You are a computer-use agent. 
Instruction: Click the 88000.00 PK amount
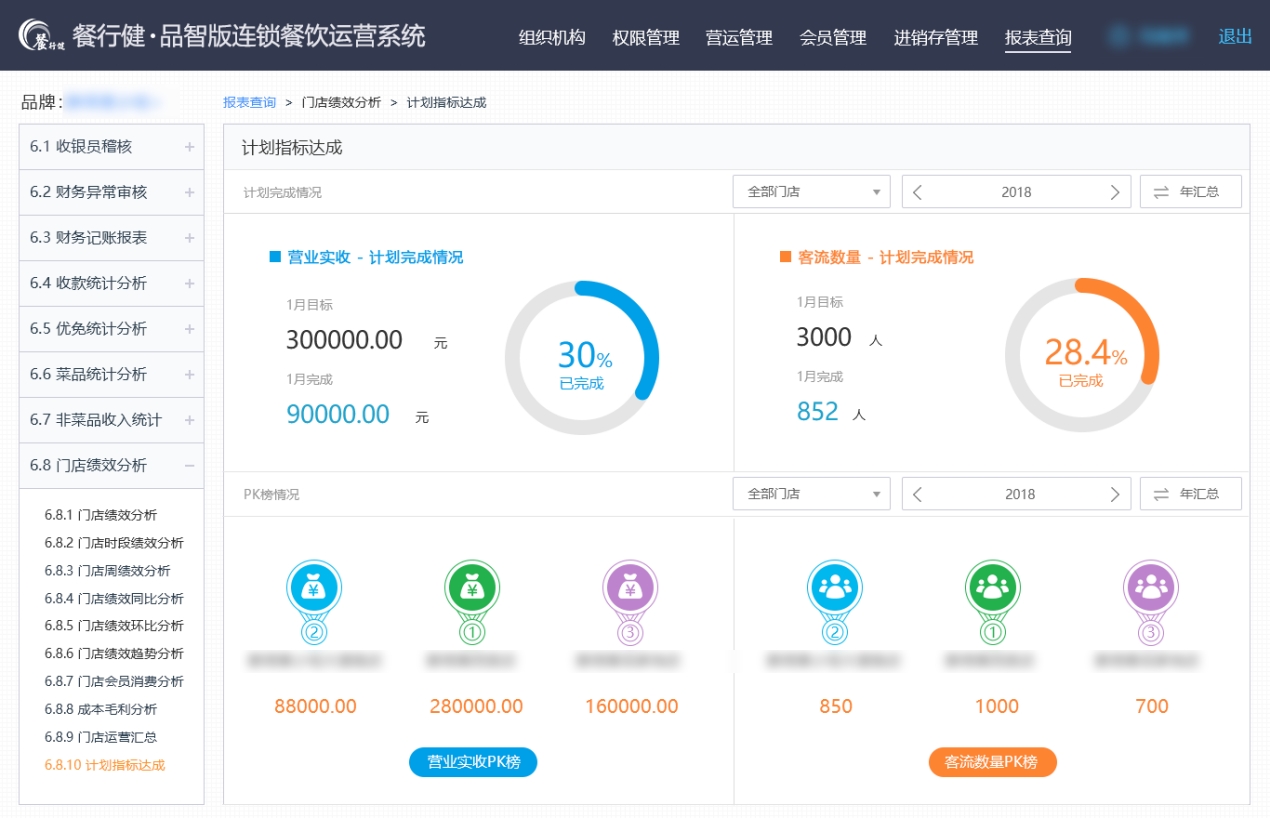coord(315,706)
